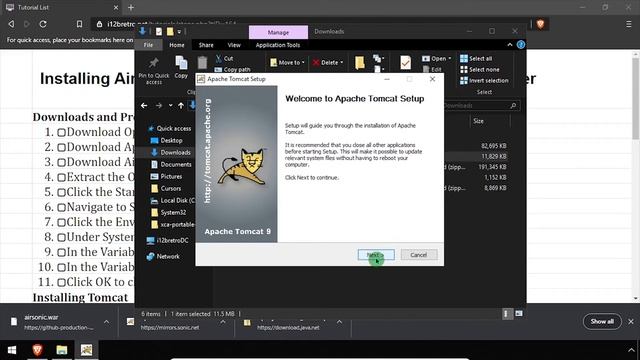Open the Open dropdown in ribbon

pyautogui.click(x=436, y=58)
